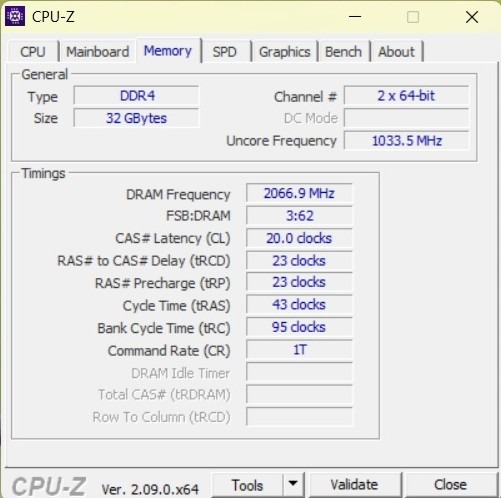The image size is (501, 498).
Task: Minimize the CPU-Z window
Action: (355, 17)
